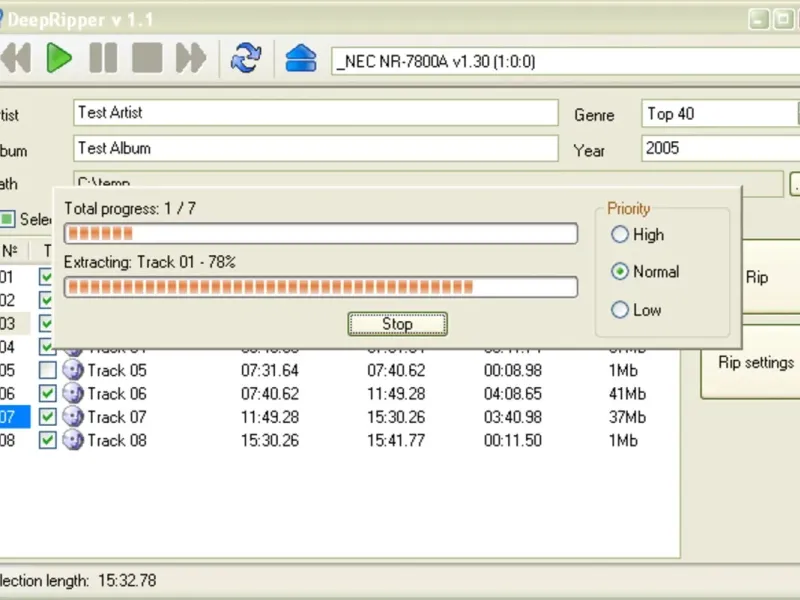Viewport: 800px width, 600px height.
Task: Click length value 03:40.98
Action: pyautogui.click(x=513, y=417)
